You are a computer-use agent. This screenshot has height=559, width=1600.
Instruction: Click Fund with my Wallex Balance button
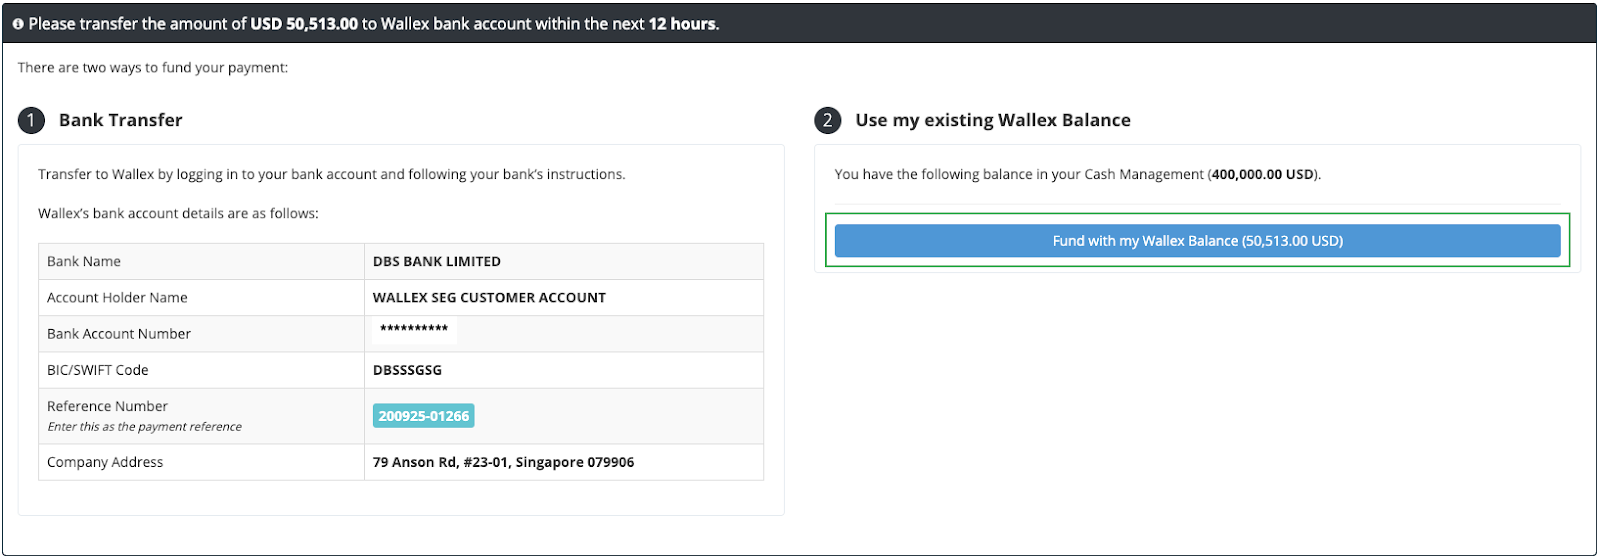tap(1197, 241)
